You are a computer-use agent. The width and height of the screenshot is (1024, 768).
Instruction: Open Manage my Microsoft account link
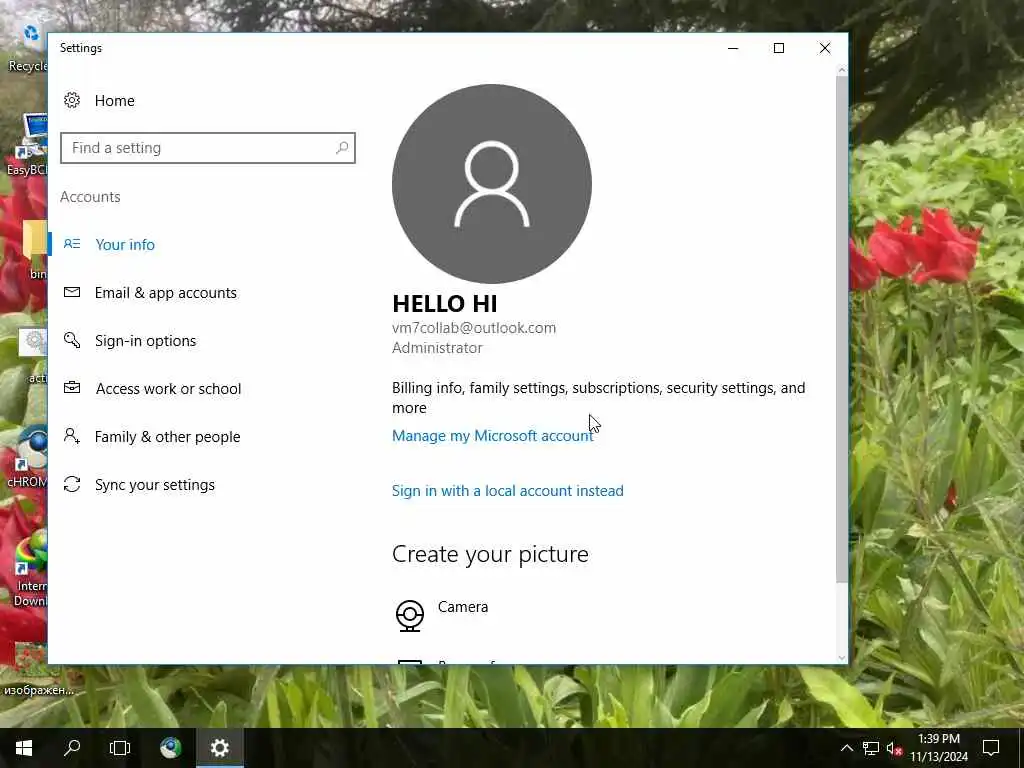point(492,436)
